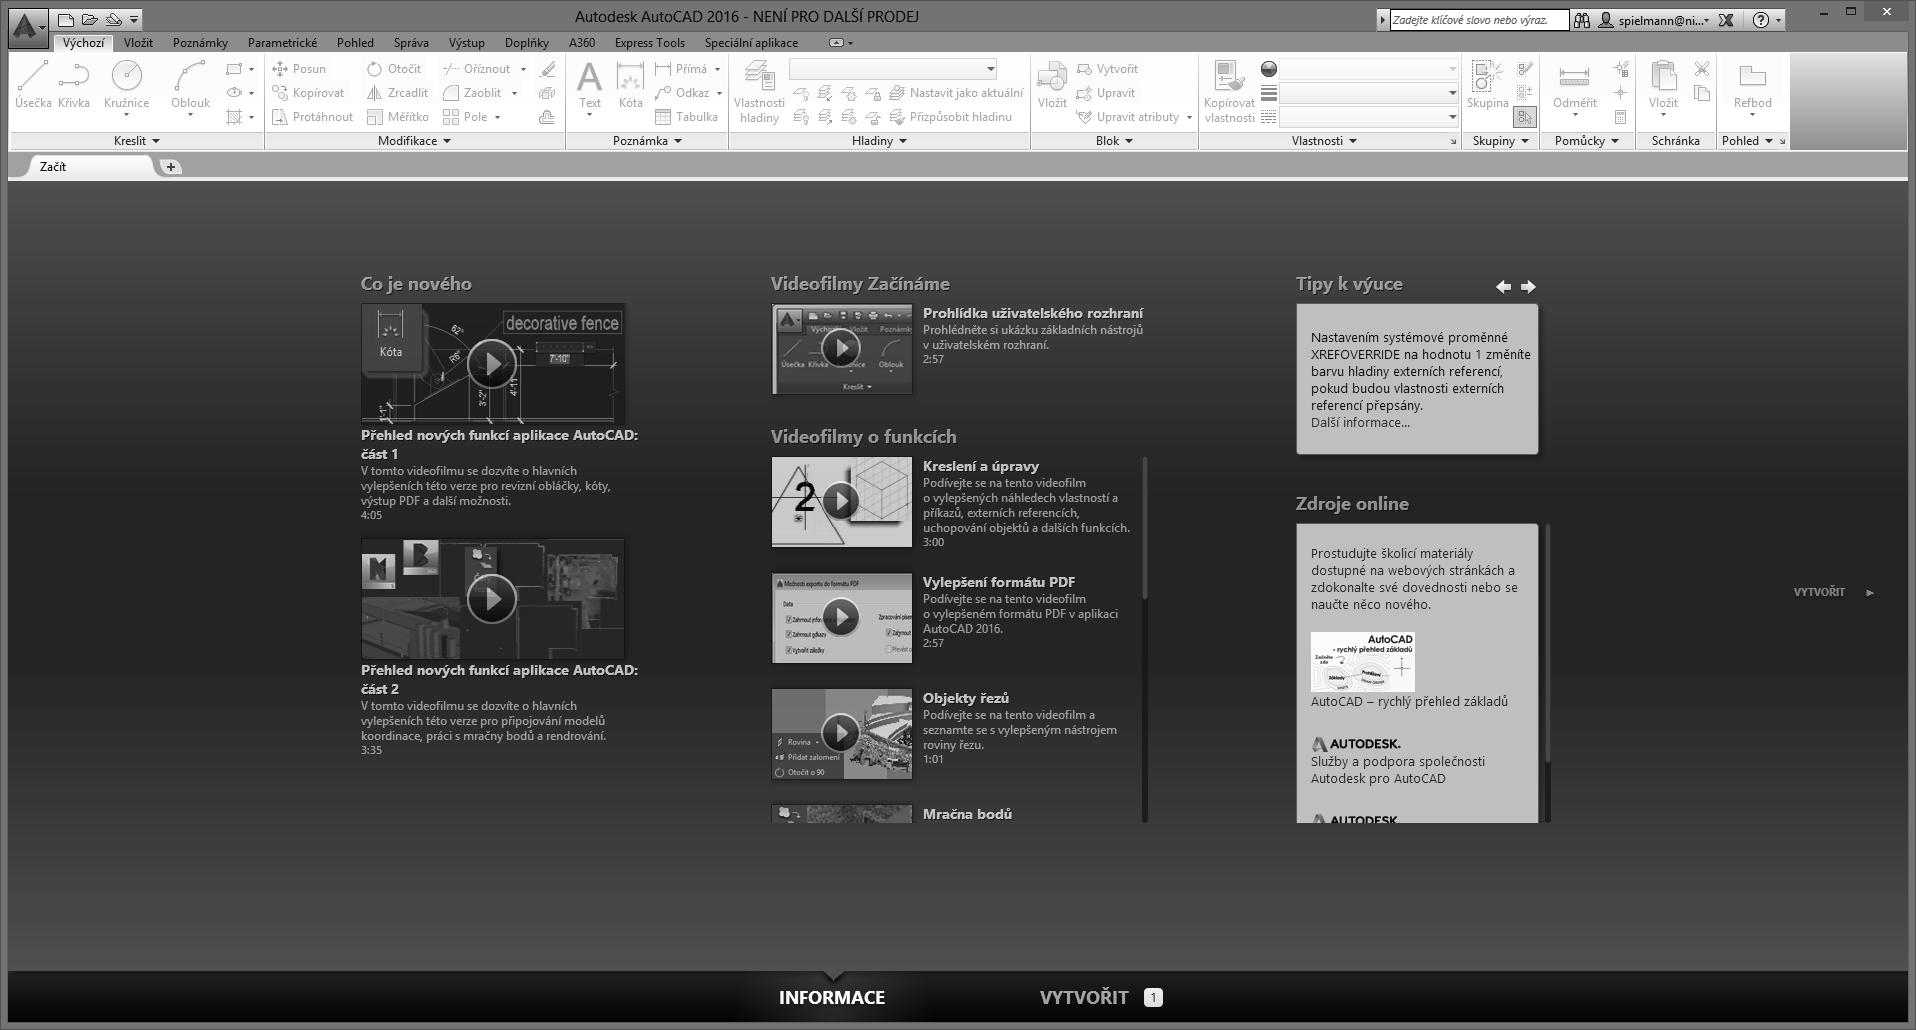This screenshot has width=1916, height=1030.
Task: Play the AutoCAD část 1 overview video
Action: pos(492,364)
